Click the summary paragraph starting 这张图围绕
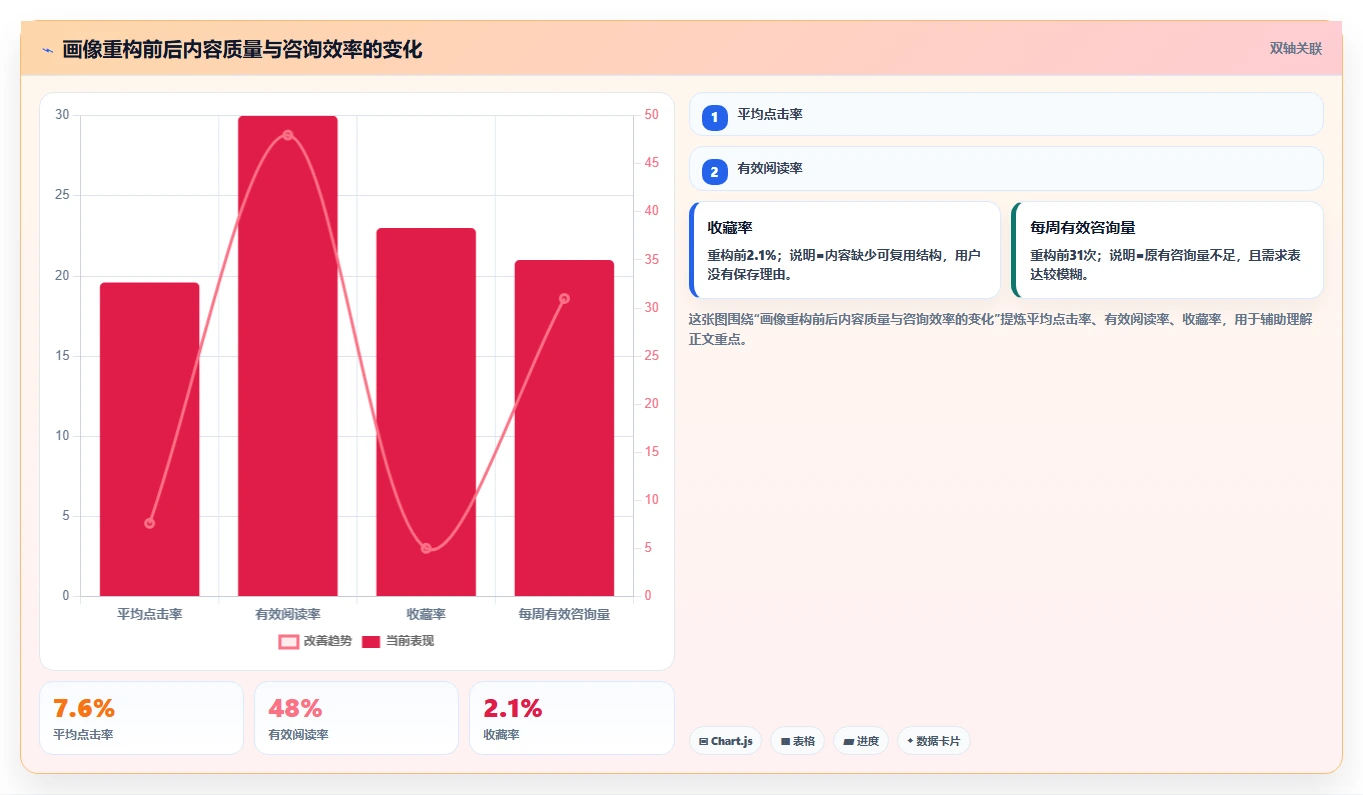This screenshot has height=795, width=1363. click(x=1000, y=329)
